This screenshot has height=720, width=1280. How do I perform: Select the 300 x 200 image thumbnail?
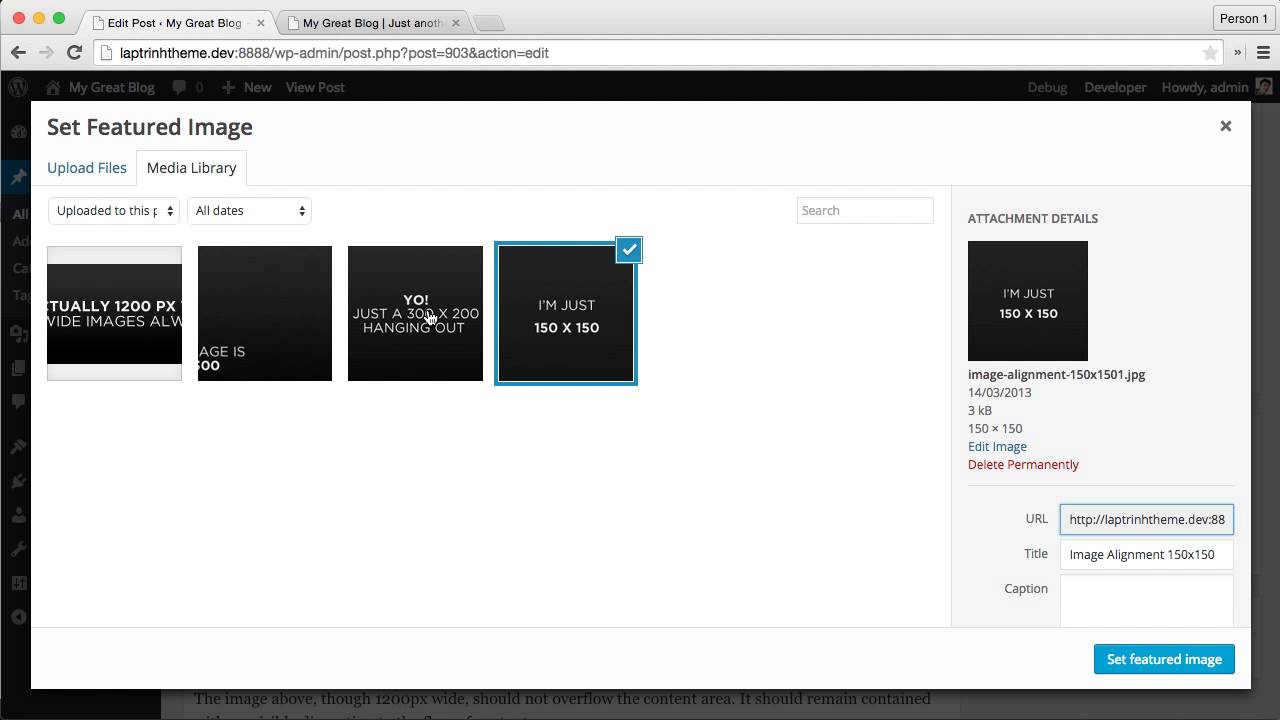[415, 313]
